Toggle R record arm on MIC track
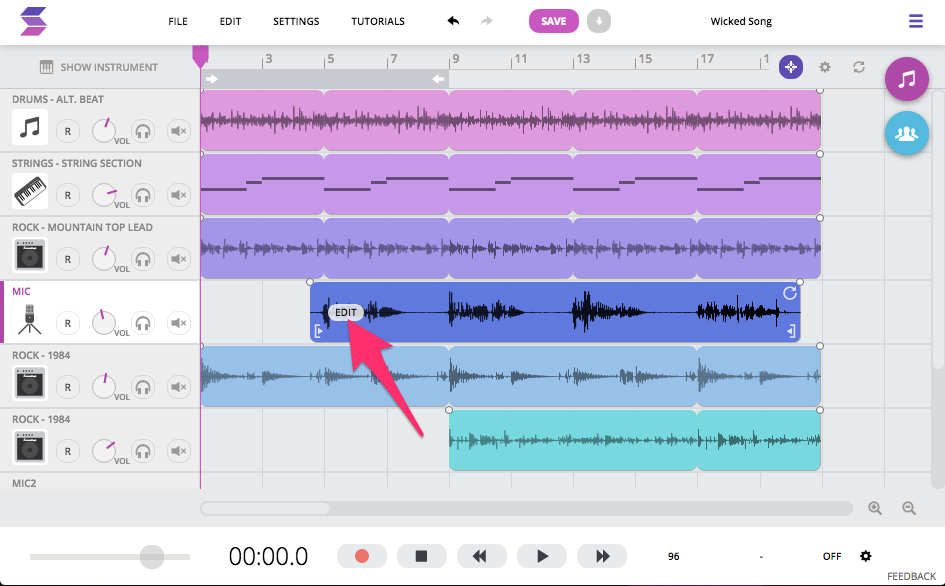The height and width of the screenshot is (586, 945). tap(68, 323)
